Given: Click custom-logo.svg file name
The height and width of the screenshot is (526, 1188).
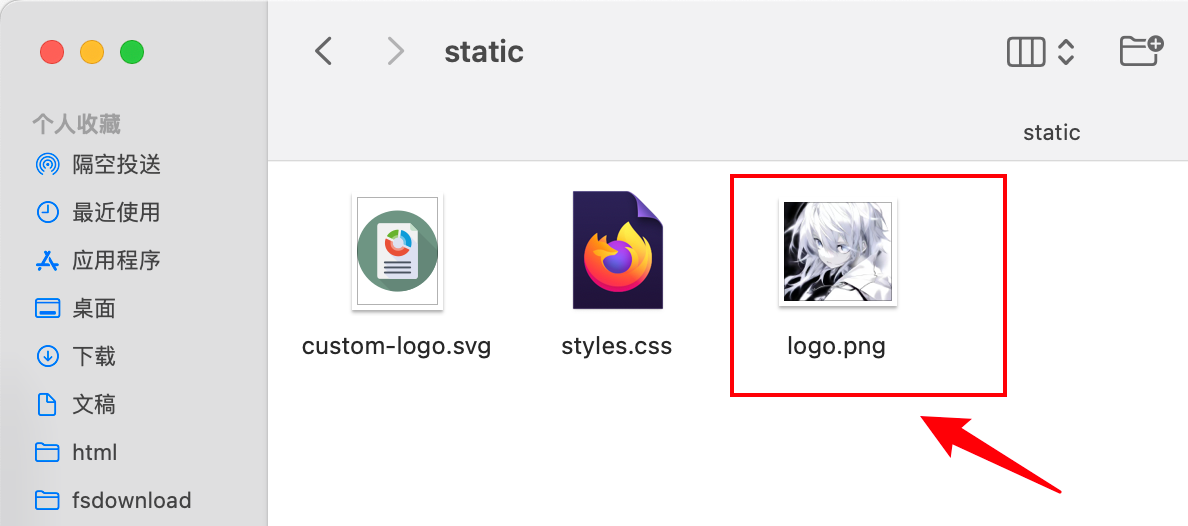Looking at the screenshot, I should (396, 346).
